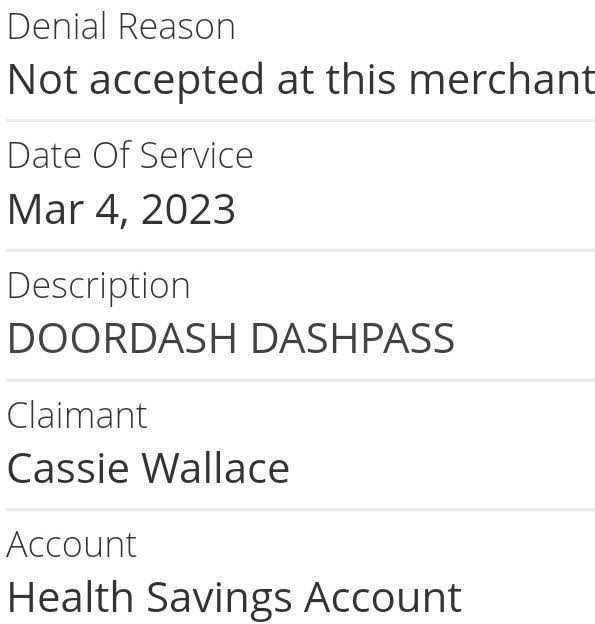The image size is (595, 624).
Task: Select the claimant name Cassie Wallace
Action: [148, 468]
